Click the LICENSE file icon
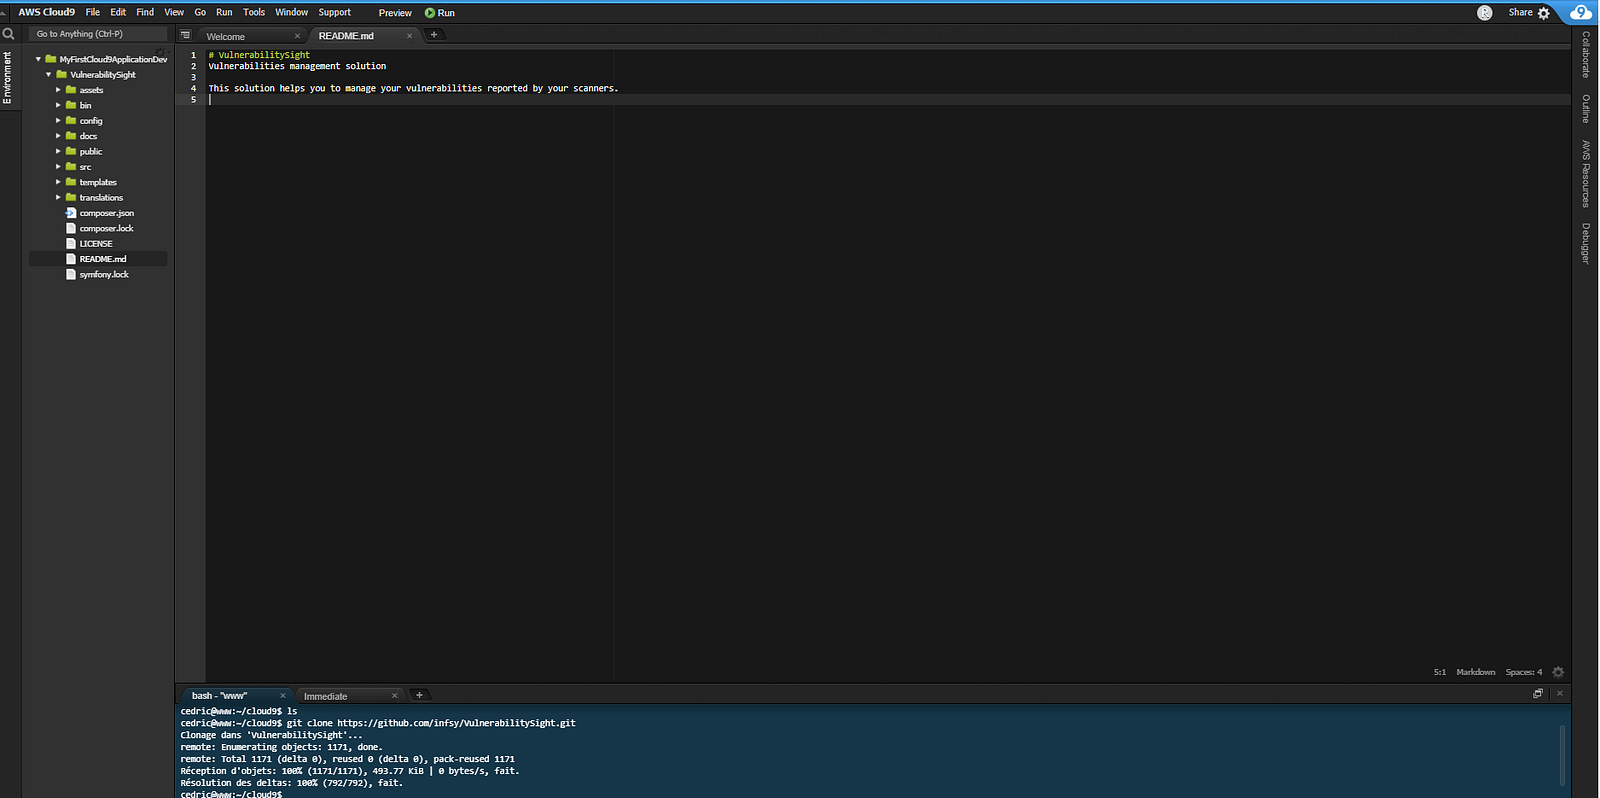This screenshot has width=1600, height=798. tap(71, 244)
